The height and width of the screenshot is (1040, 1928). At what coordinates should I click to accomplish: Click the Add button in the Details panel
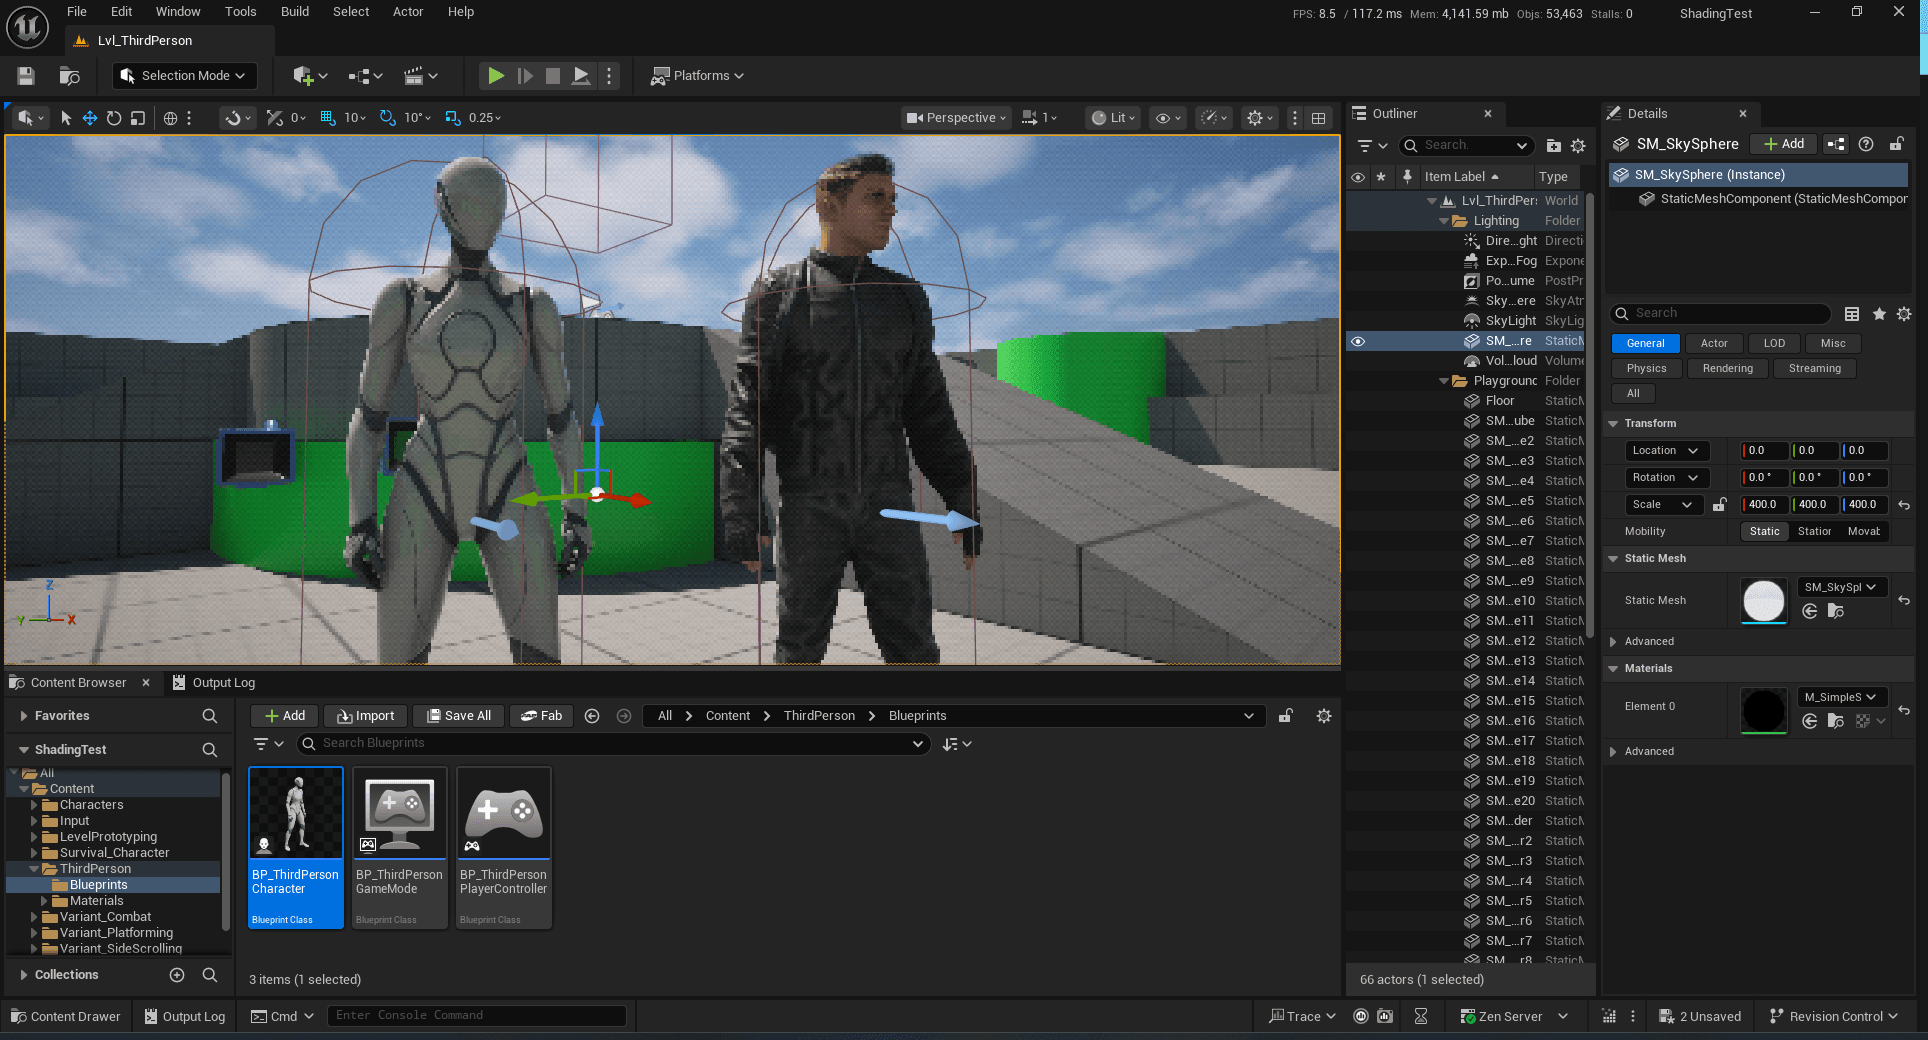1783,143
